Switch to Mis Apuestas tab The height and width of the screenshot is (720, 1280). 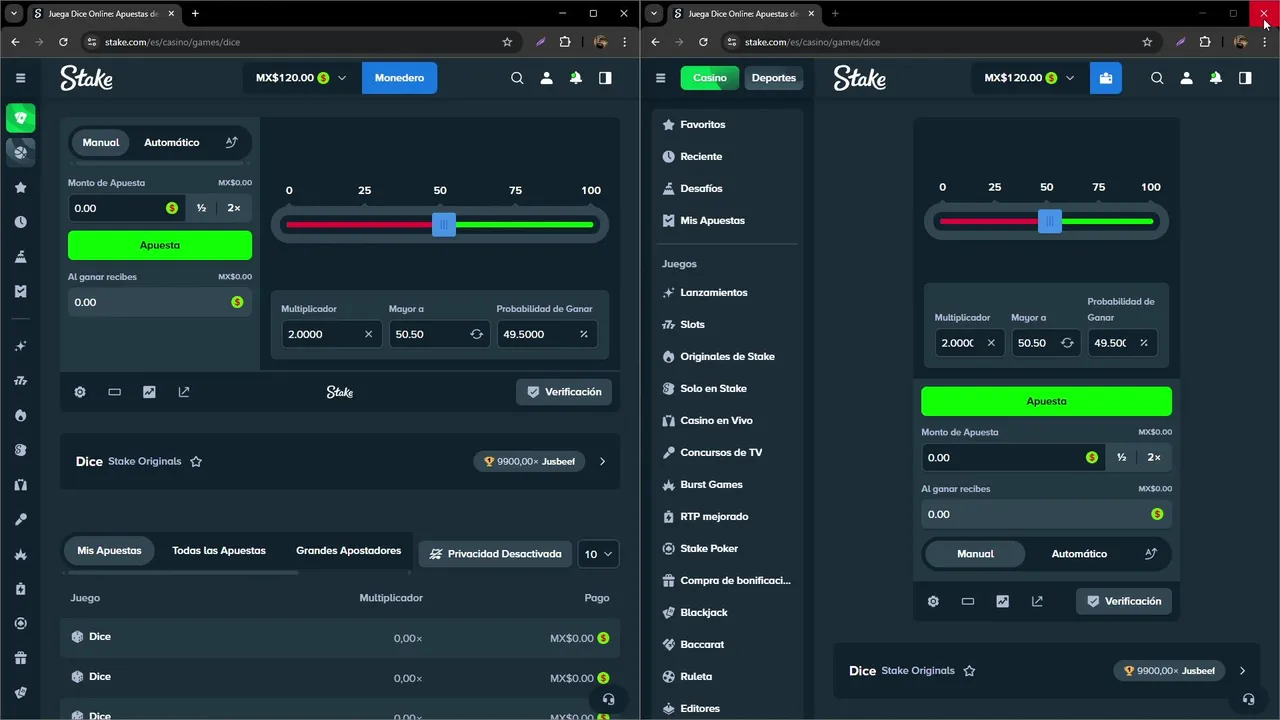coord(109,551)
